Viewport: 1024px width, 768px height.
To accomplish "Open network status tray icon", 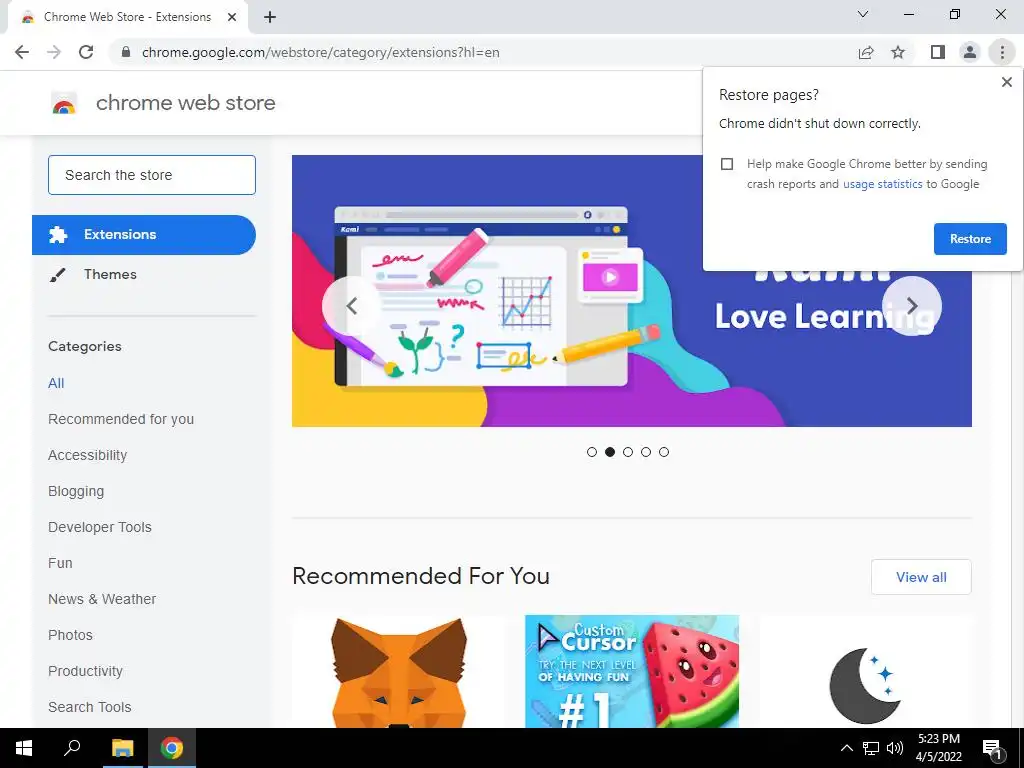I will [x=871, y=748].
